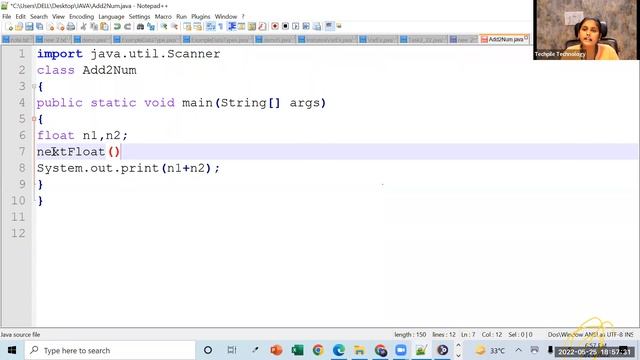Toggle word wrap toolbar button
The height and width of the screenshot is (360, 640).
click(211, 27)
